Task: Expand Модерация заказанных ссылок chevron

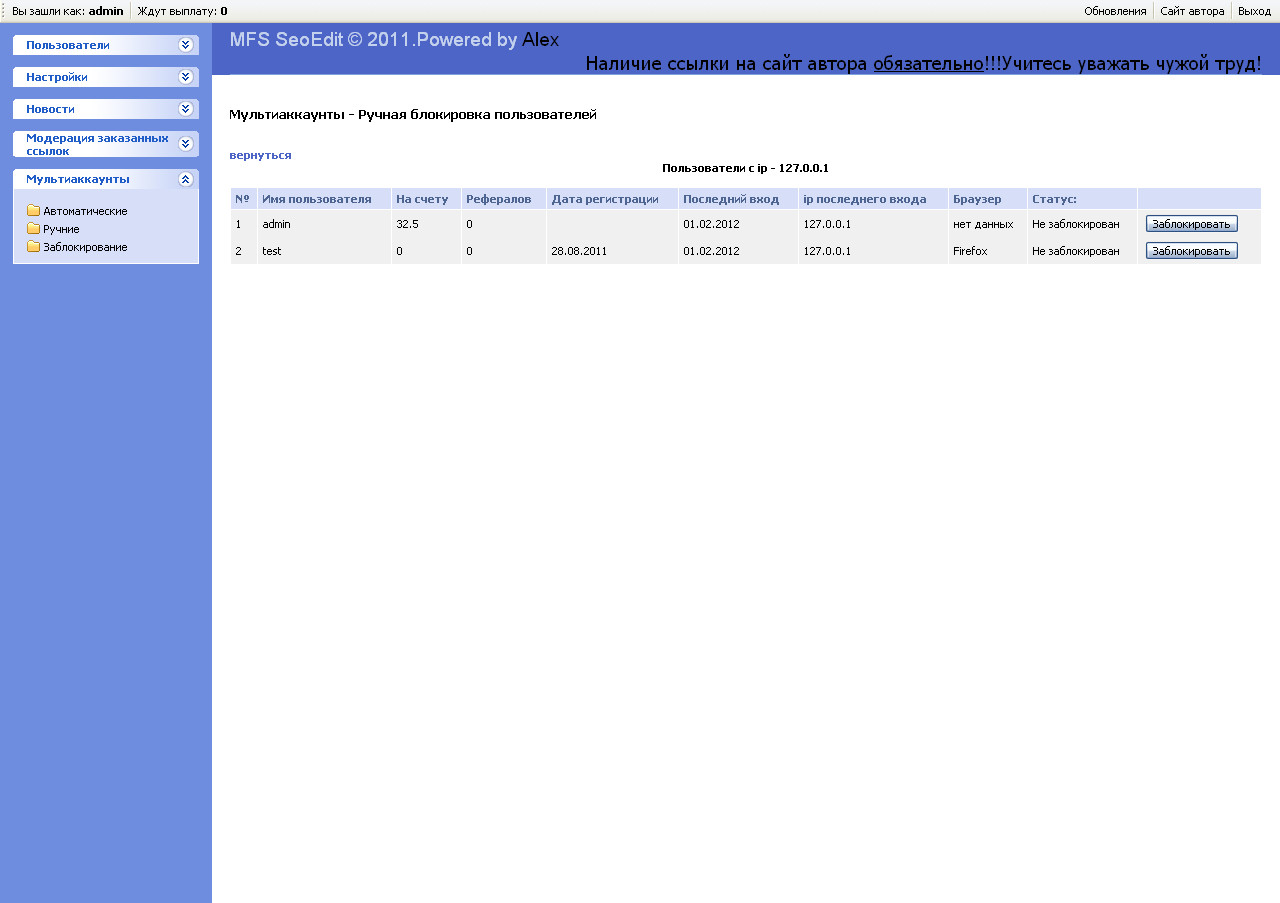Action: click(x=185, y=144)
